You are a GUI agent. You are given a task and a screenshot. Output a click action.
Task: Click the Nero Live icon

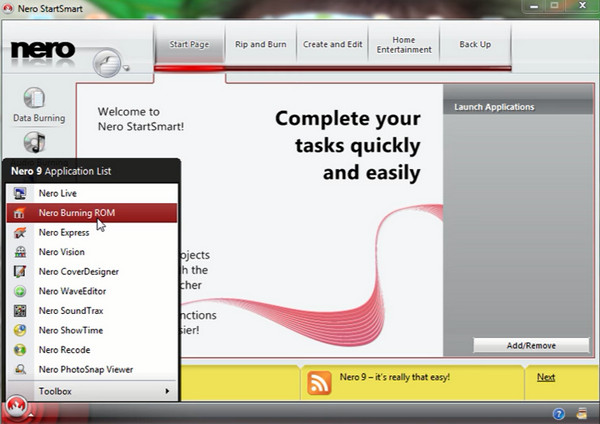[20, 193]
